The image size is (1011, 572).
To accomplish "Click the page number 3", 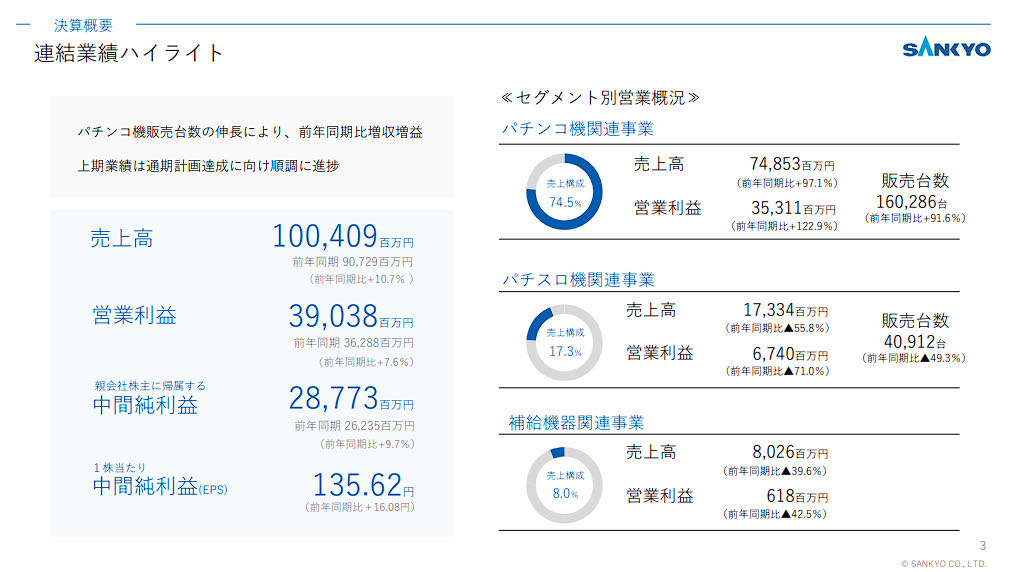I will 982,545.
